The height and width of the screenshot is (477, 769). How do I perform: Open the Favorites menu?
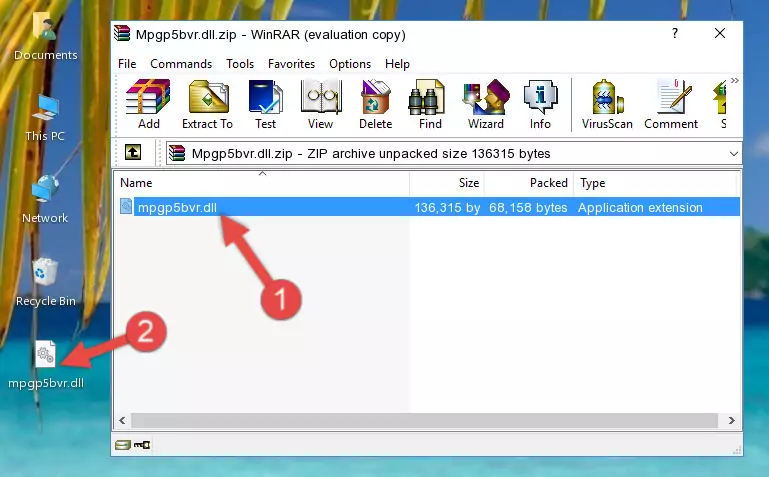pyautogui.click(x=291, y=64)
